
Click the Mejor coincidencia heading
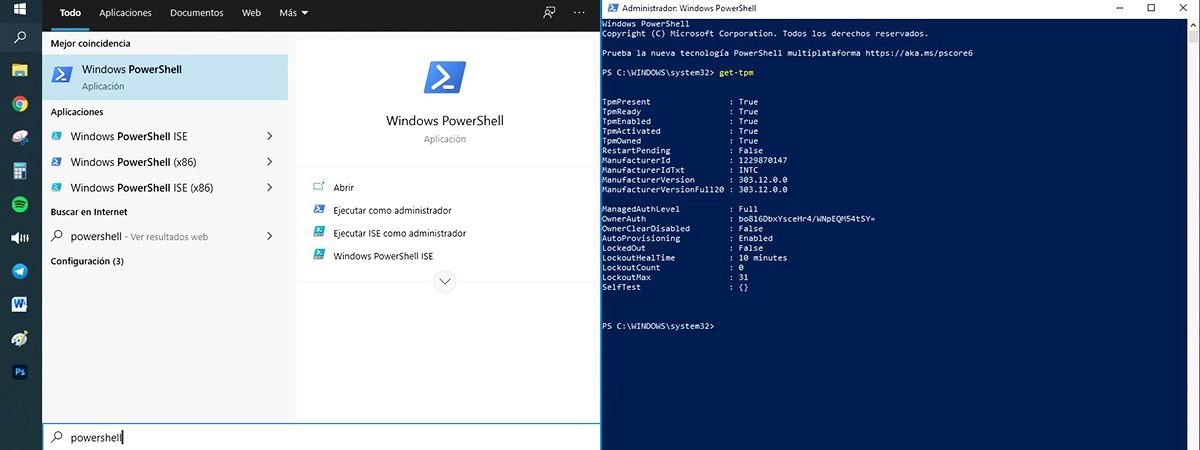coord(90,44)
